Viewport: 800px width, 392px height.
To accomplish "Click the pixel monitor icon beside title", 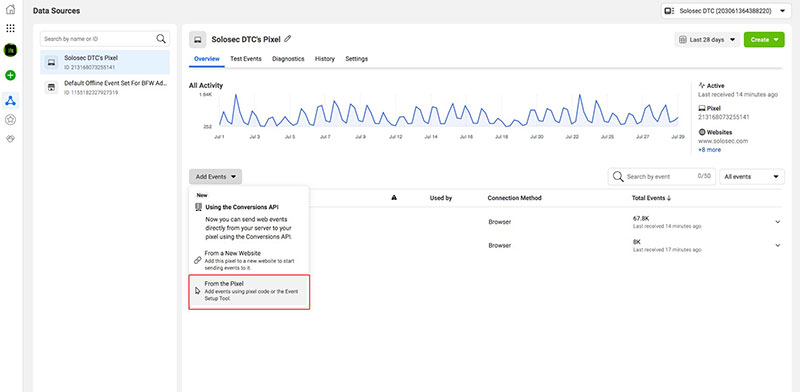I will (x=197, y=39).
